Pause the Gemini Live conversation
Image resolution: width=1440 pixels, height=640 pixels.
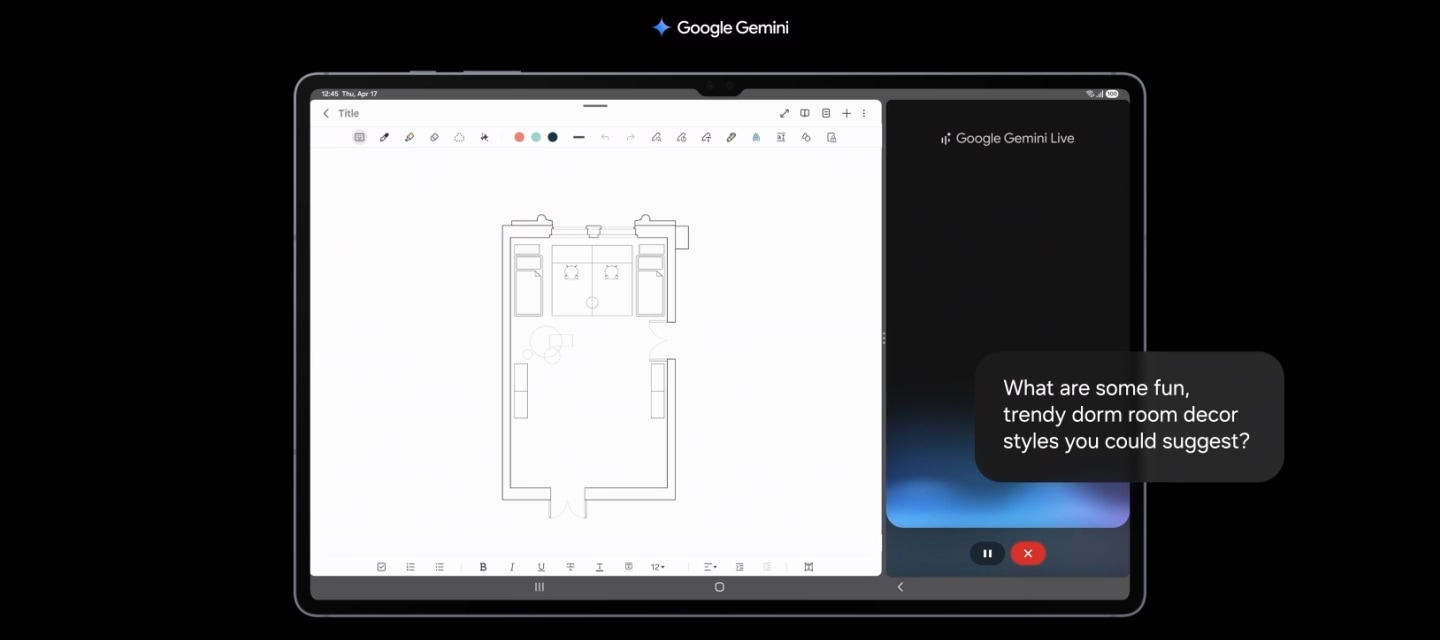click(987, 553)
